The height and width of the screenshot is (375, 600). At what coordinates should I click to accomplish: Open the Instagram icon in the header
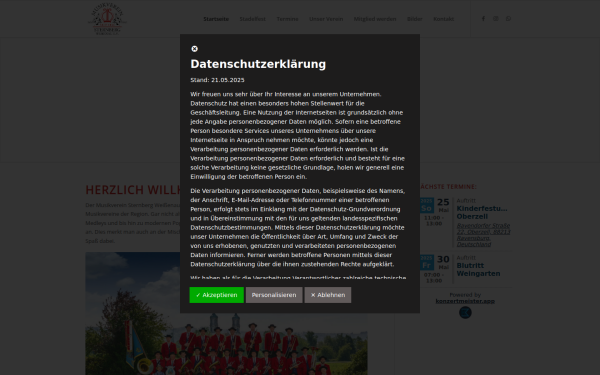tap(496, 19)
